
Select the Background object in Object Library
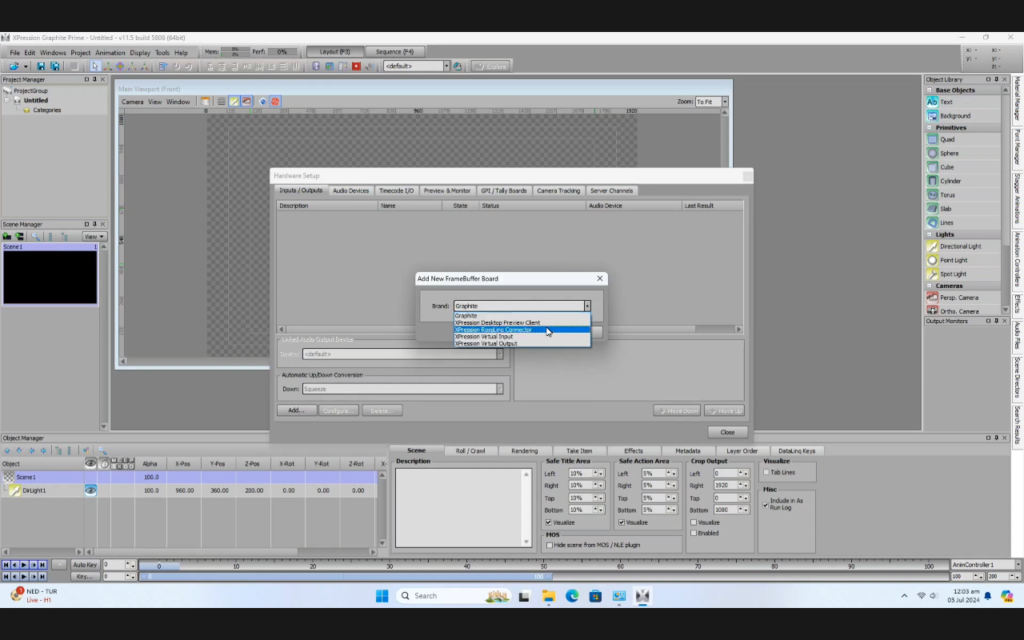(955, 116)
